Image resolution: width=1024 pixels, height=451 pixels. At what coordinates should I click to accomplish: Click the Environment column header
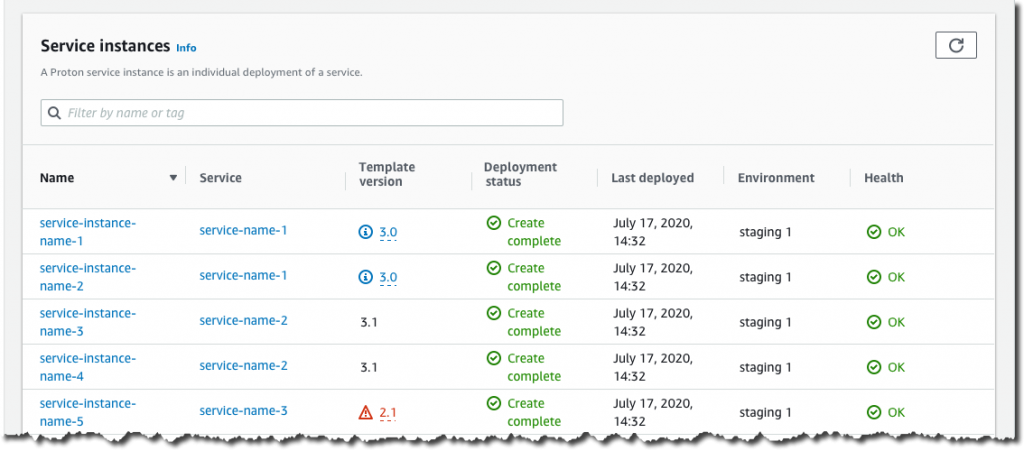tap(776, 178)
